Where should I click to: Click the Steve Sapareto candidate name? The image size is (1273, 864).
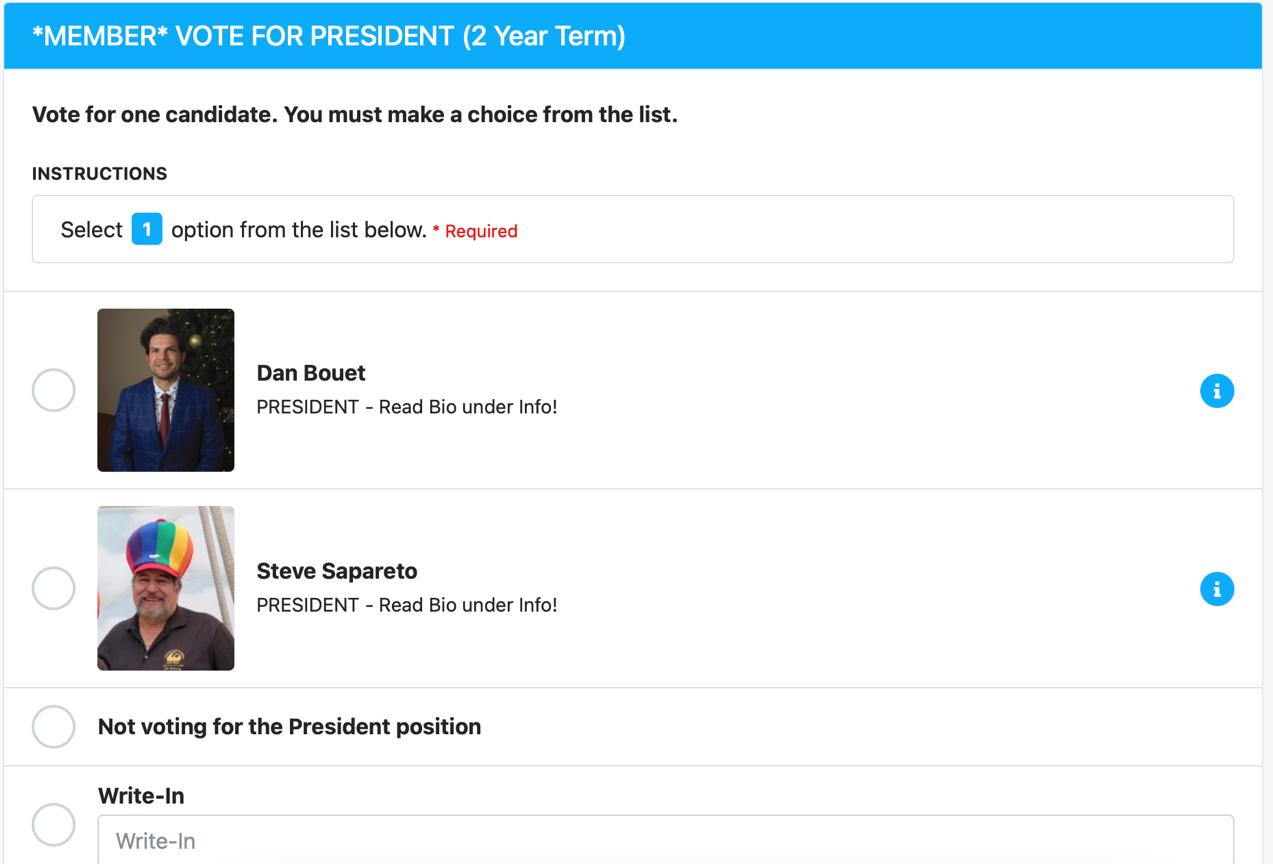[x=337, y=571]
